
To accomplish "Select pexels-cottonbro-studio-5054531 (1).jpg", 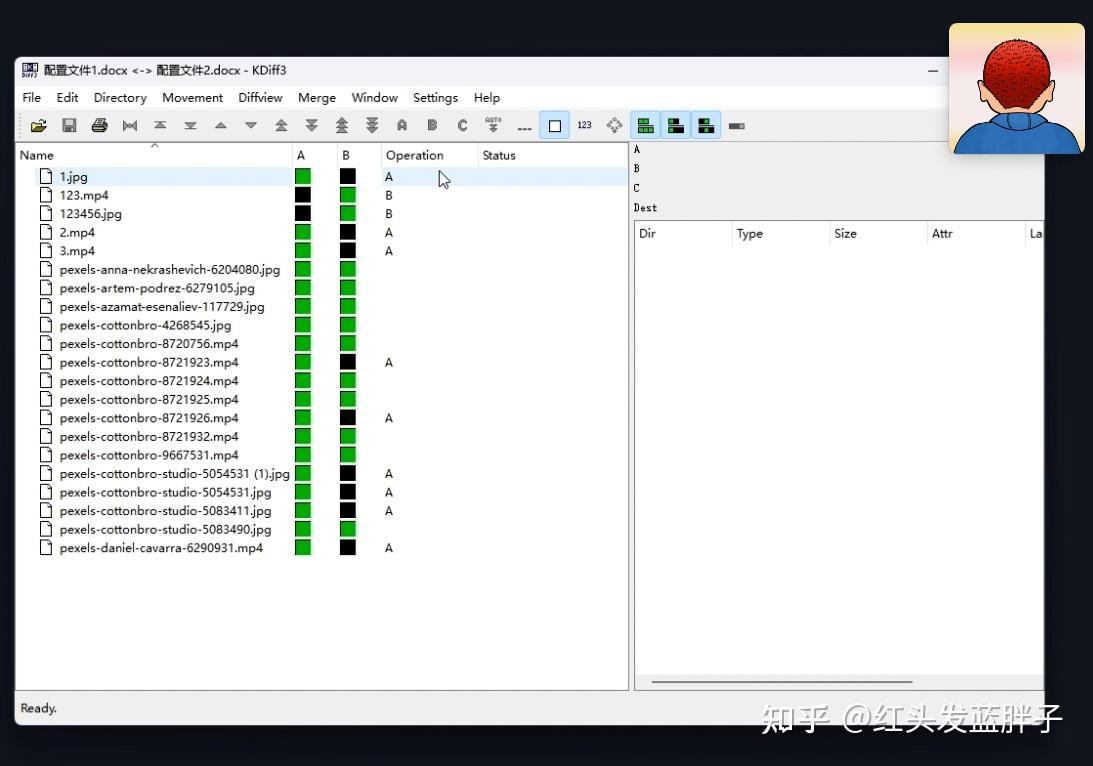I will (174, 474).
